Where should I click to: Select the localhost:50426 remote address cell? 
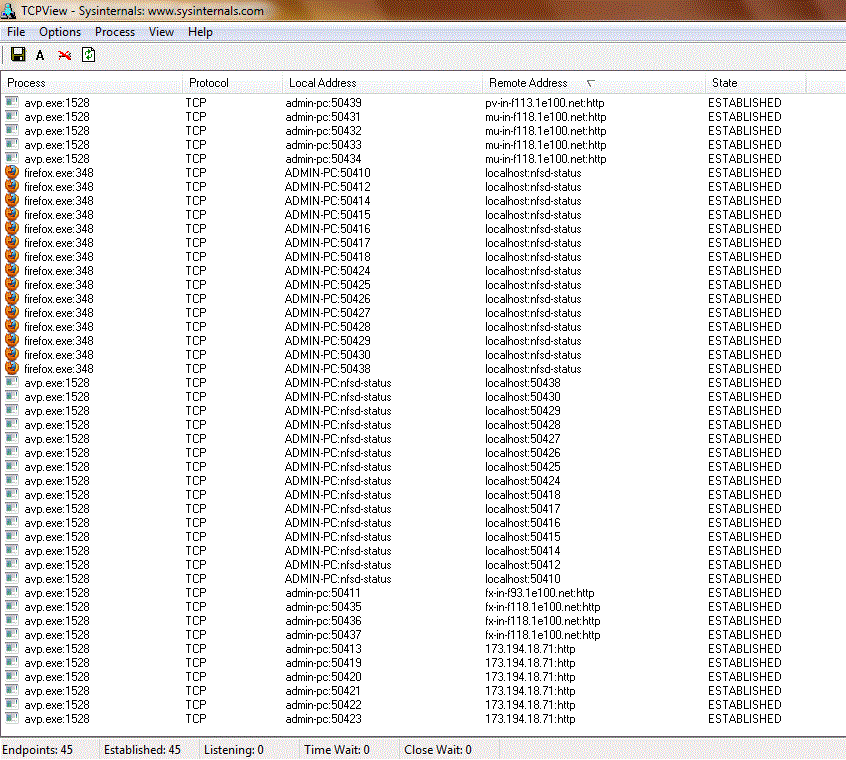pyautogui.click(x=522, y=453)
